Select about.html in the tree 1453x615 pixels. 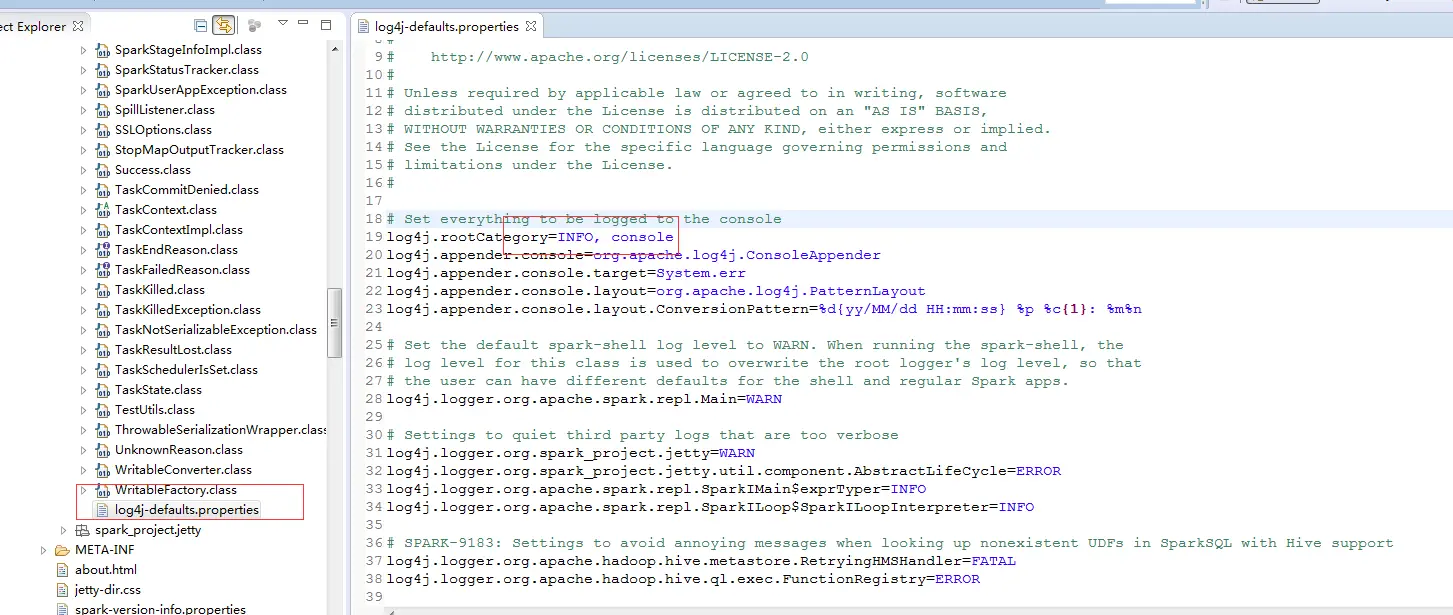106,570
